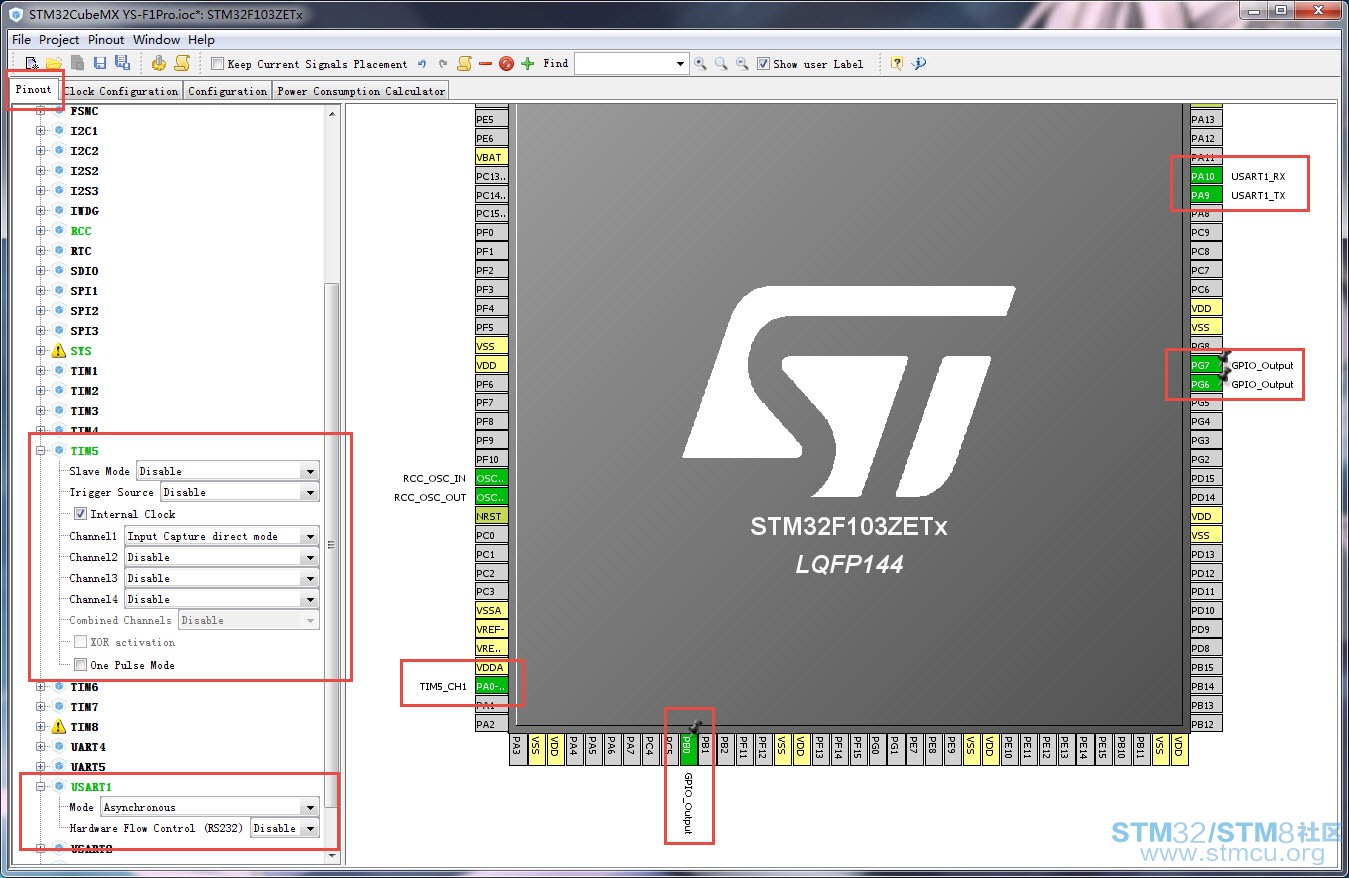Click the red circular clear pinouts icon
The width and height of the screenshot is (1349, 878).
coord(506,64)
